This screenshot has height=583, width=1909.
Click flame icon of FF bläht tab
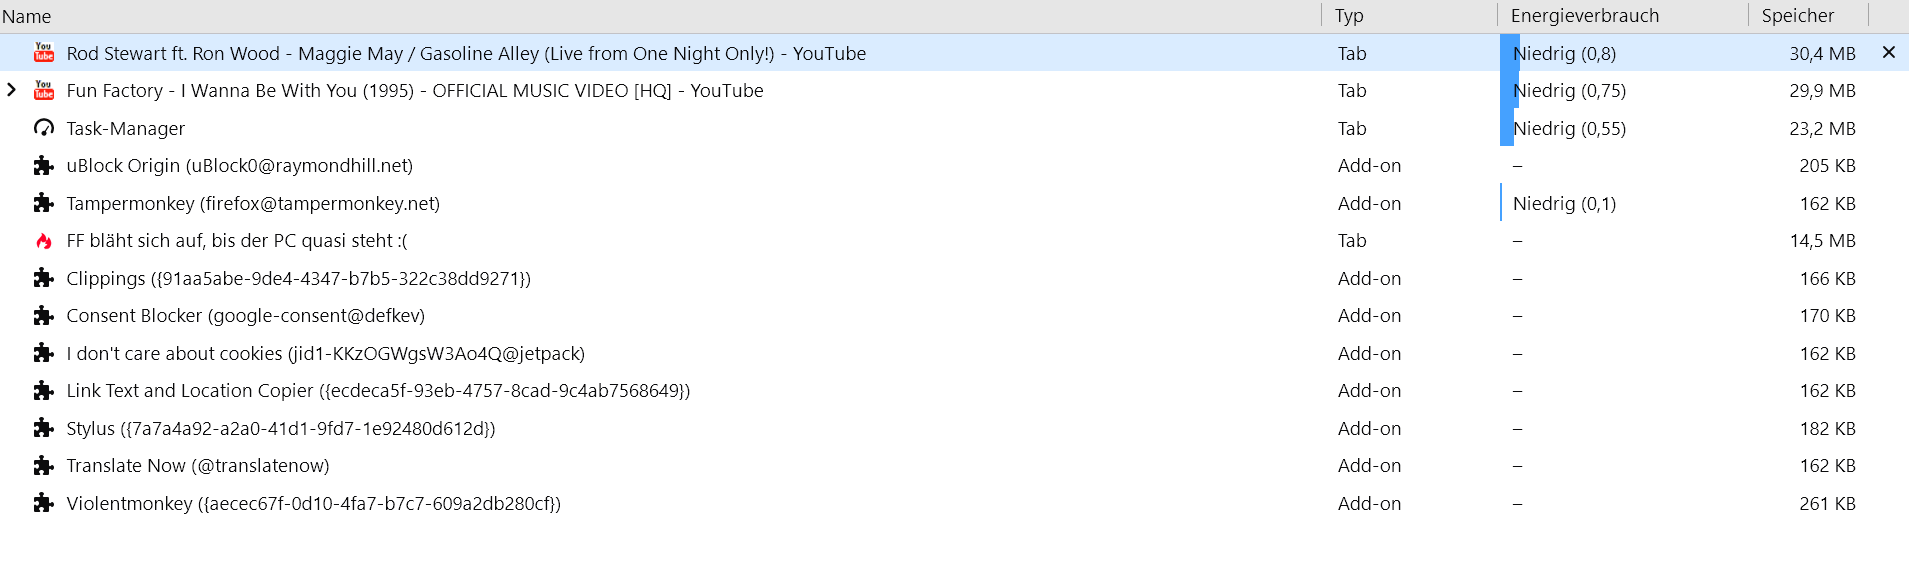click(x=44, y=241)
